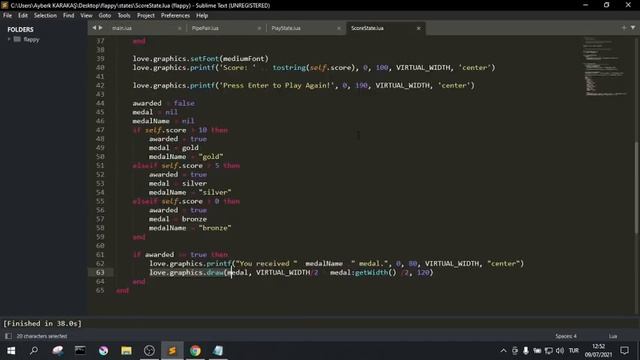Viewport: 640px width, 360px height.
Task: Open the Project menu
Action: pos(146,16)
